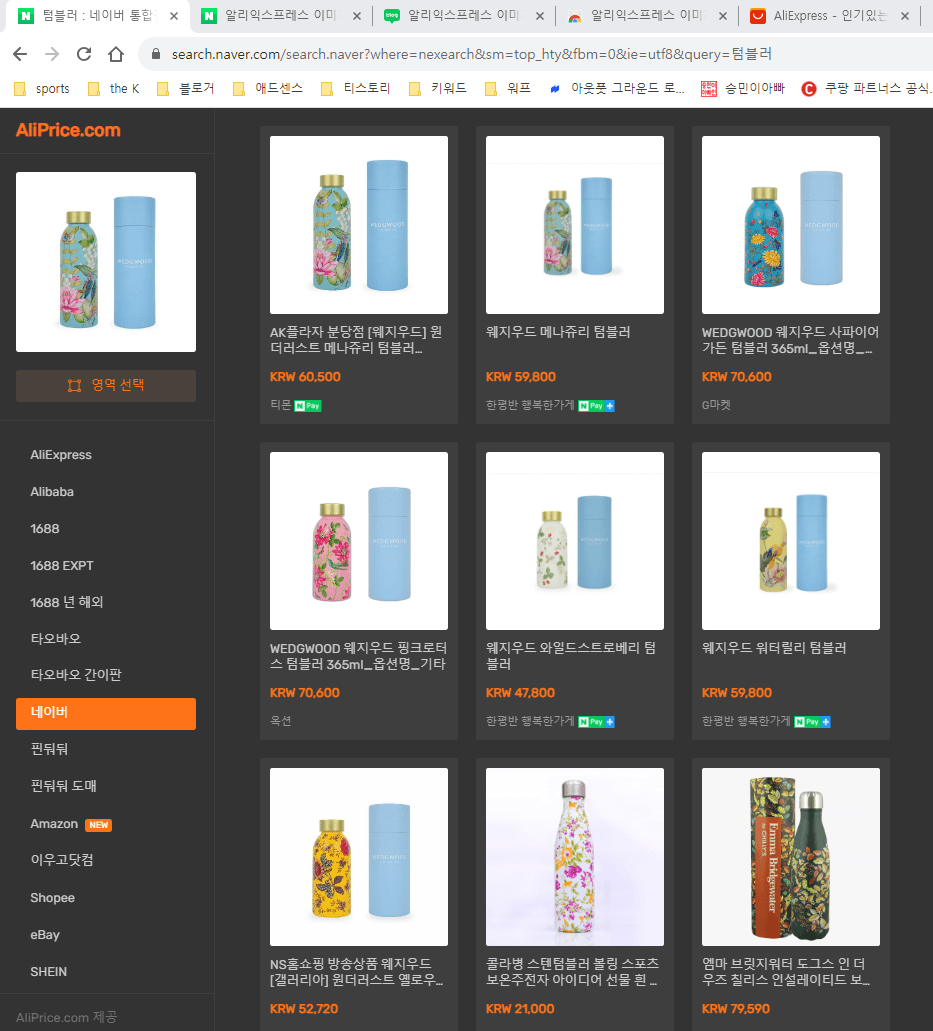Image resolution: width=933 pixels, height=1031 pixels.
Task: Close the AliExpress 인기있는 tab
Action: 905,16
